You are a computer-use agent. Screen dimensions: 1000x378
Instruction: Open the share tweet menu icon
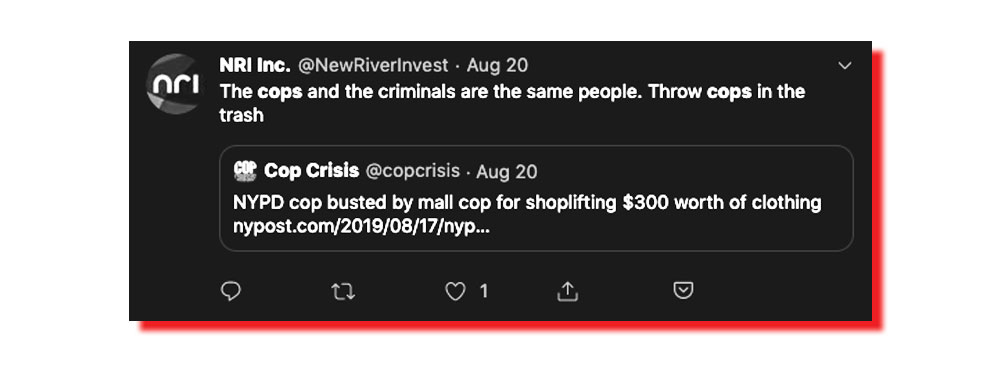click(567, 291)
